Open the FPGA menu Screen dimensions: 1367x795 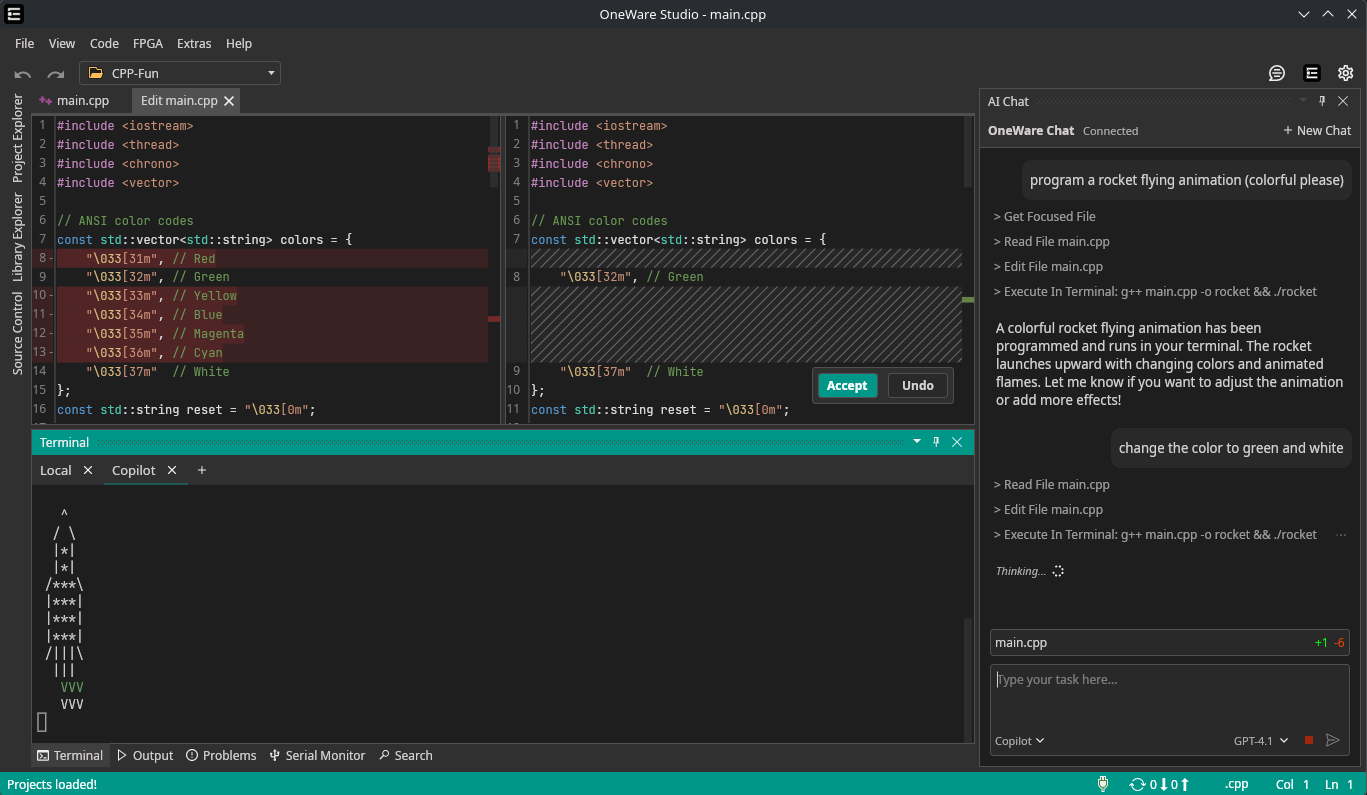[147, 43]
